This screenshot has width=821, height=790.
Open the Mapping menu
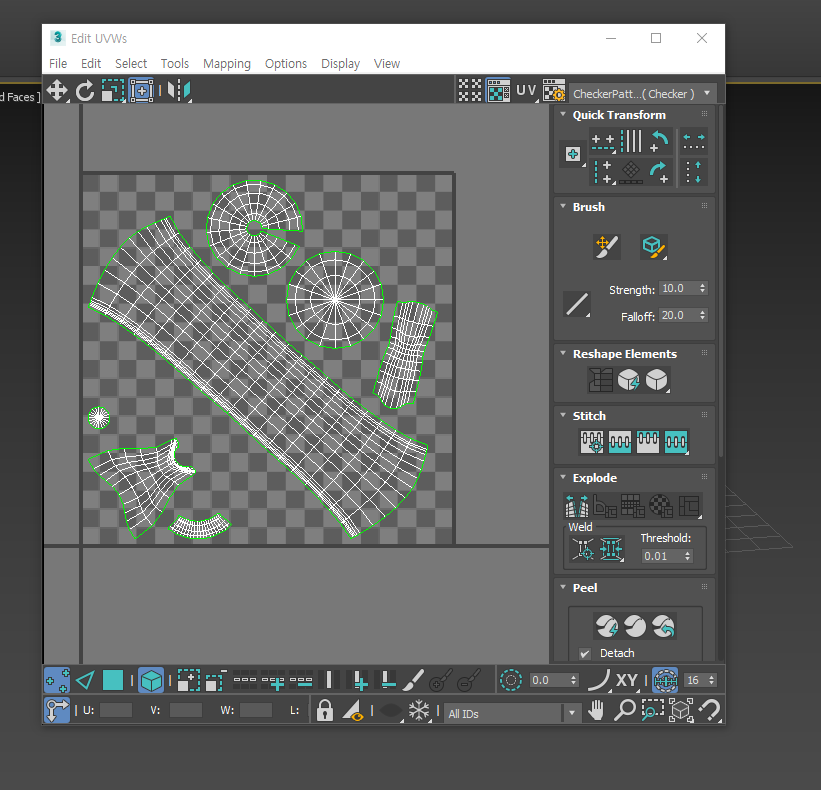click(x=226, y=63)
